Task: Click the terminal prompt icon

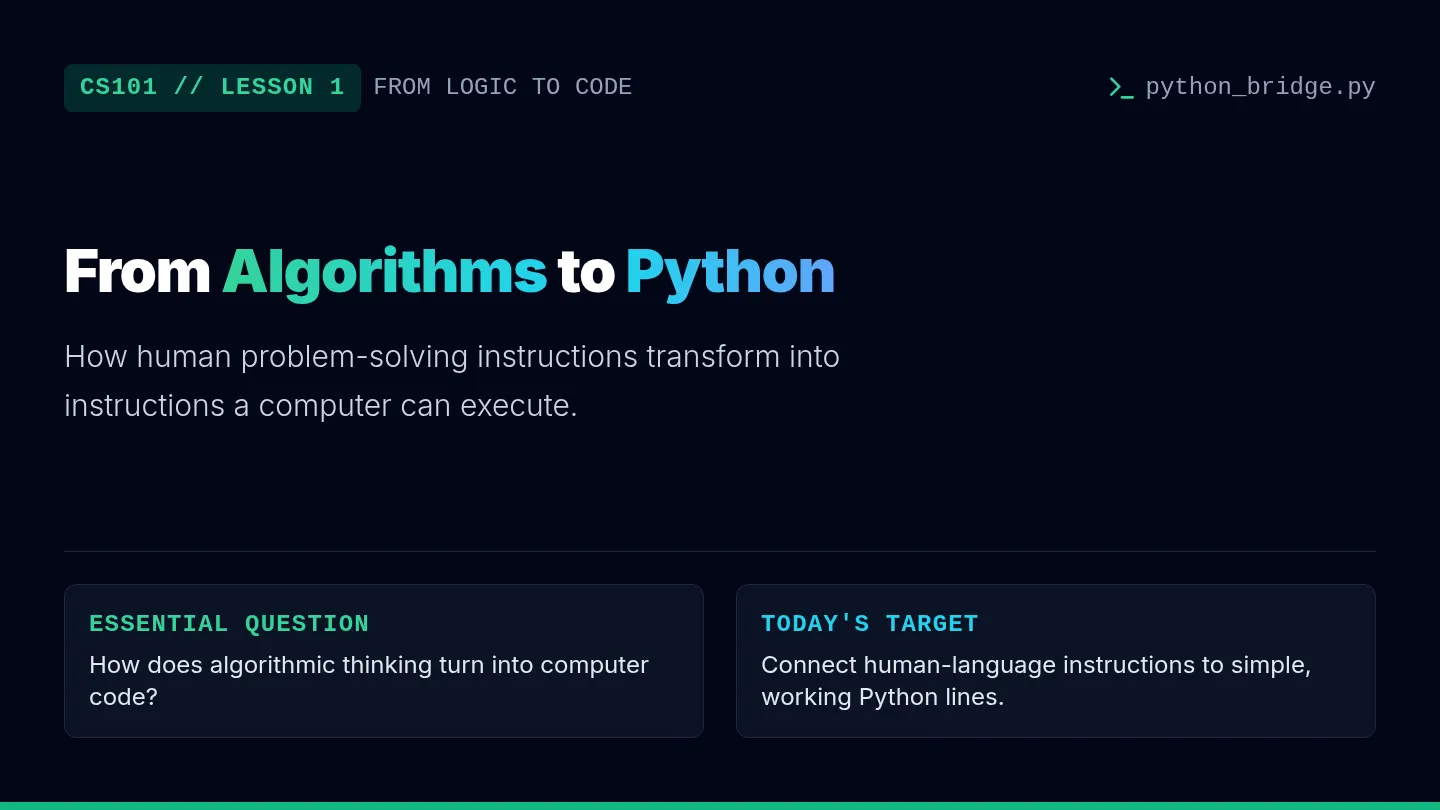Action: (x=1121, y=88)
